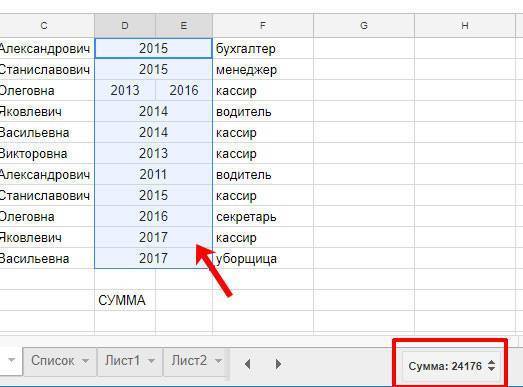Click водитель cell beside 2011
523x387 pixels.
(263, 174)
